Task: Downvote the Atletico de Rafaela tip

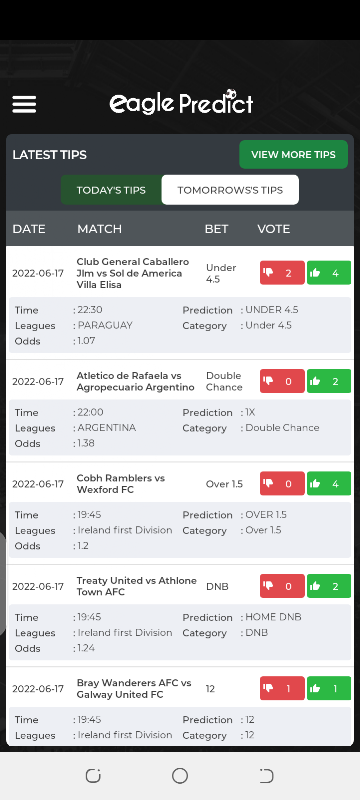Action: (282, 381)
